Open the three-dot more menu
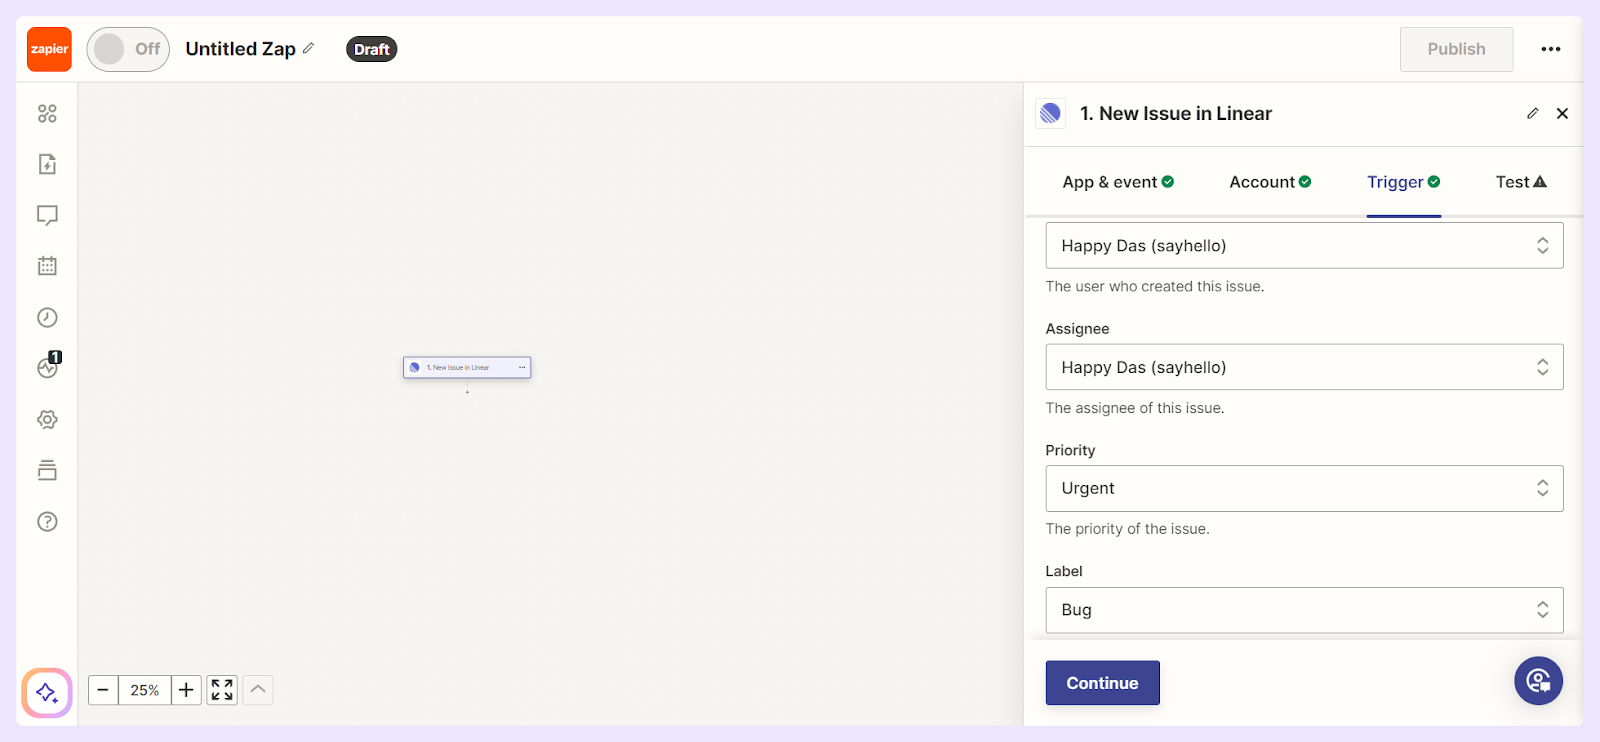The height and width of the screenshot is (742, 1600). [1551, 49]
